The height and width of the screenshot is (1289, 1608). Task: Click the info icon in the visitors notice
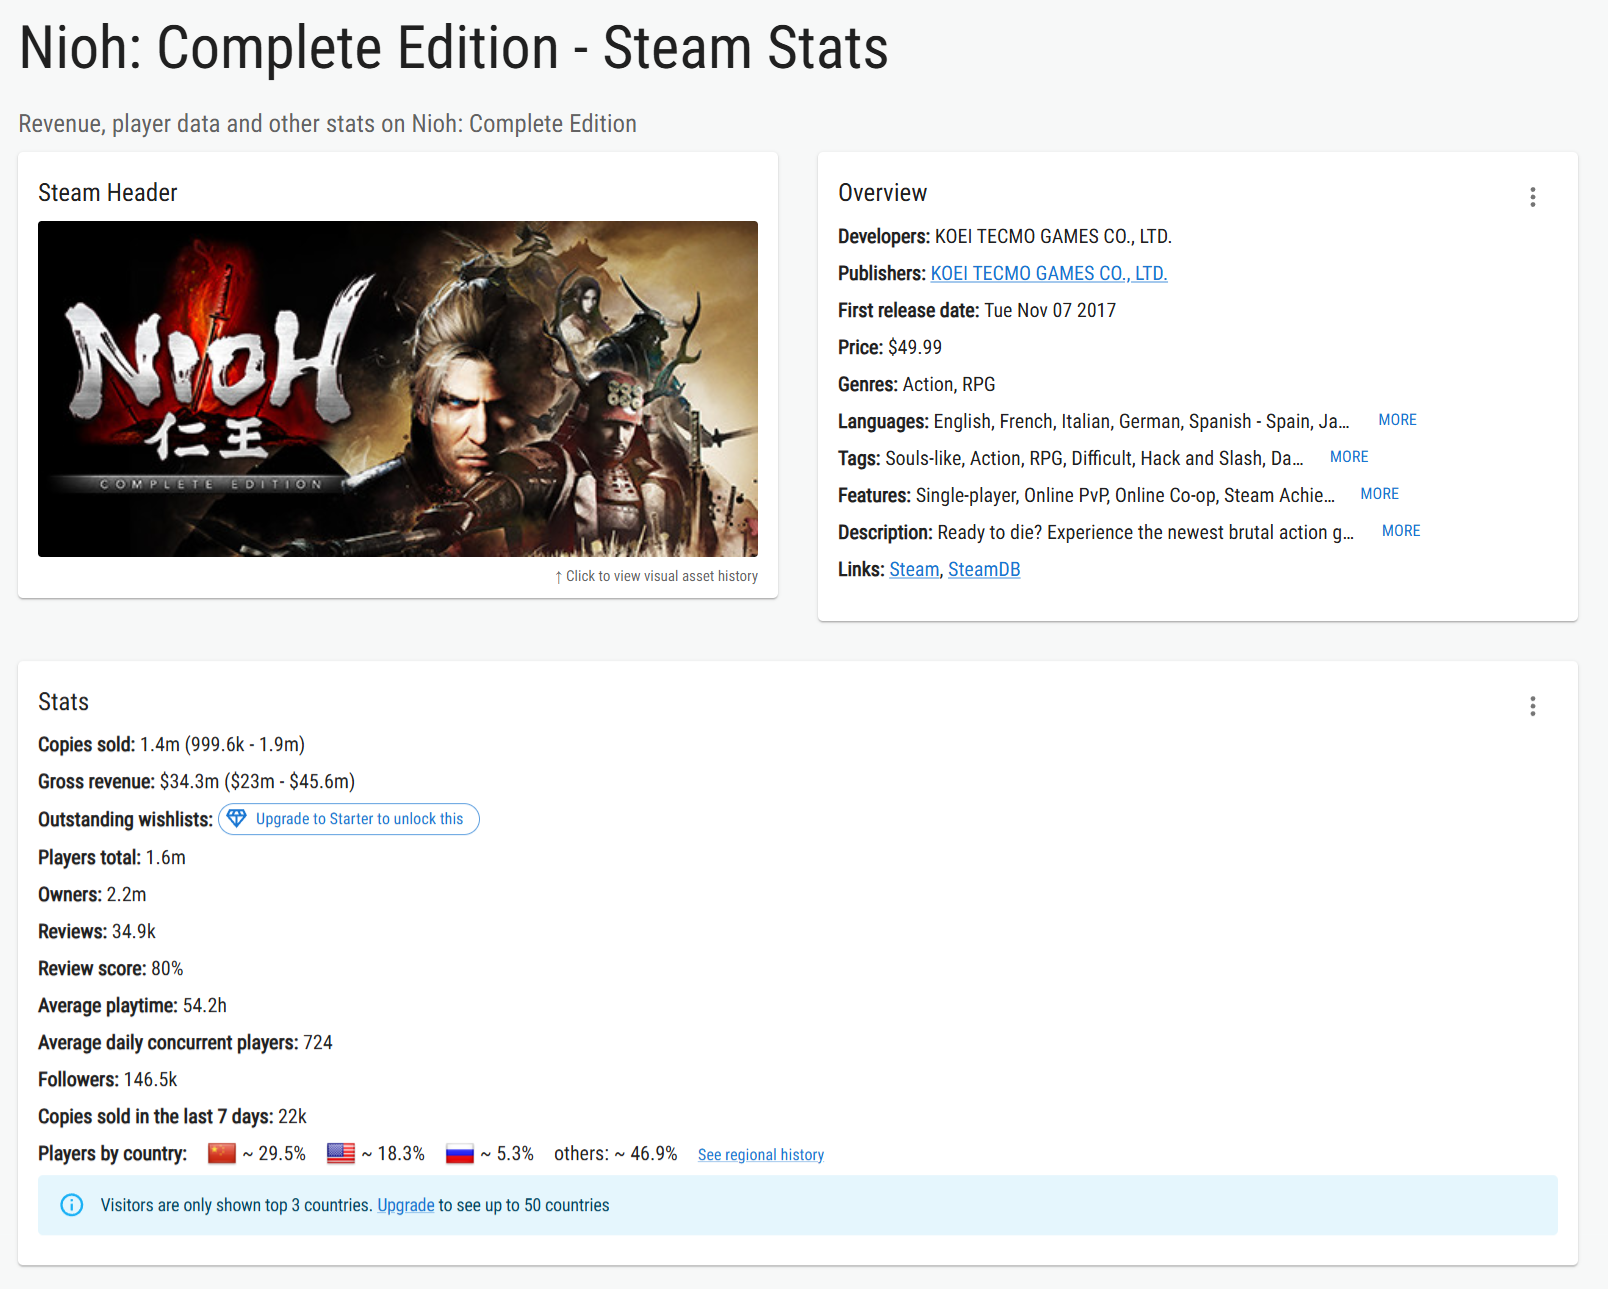tap(72, 1205)
